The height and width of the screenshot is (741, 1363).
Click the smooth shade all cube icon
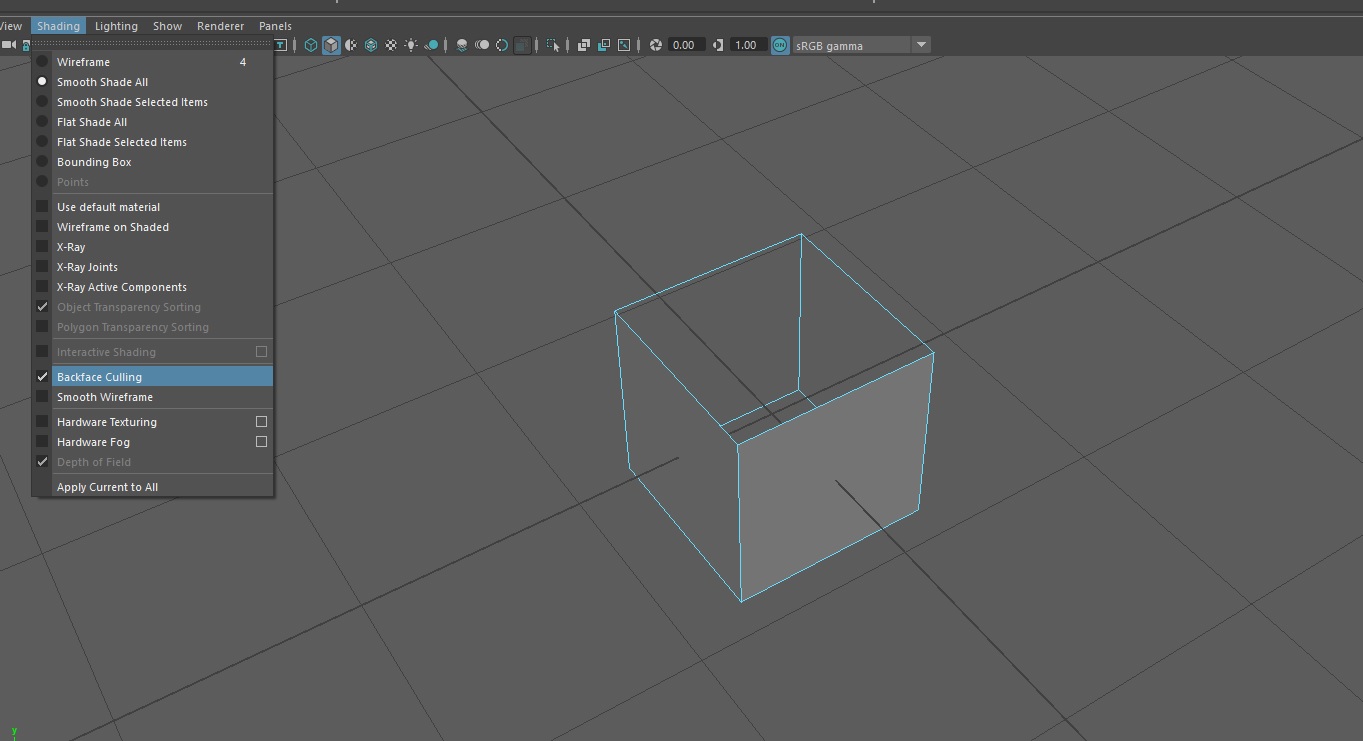point(331,45)
